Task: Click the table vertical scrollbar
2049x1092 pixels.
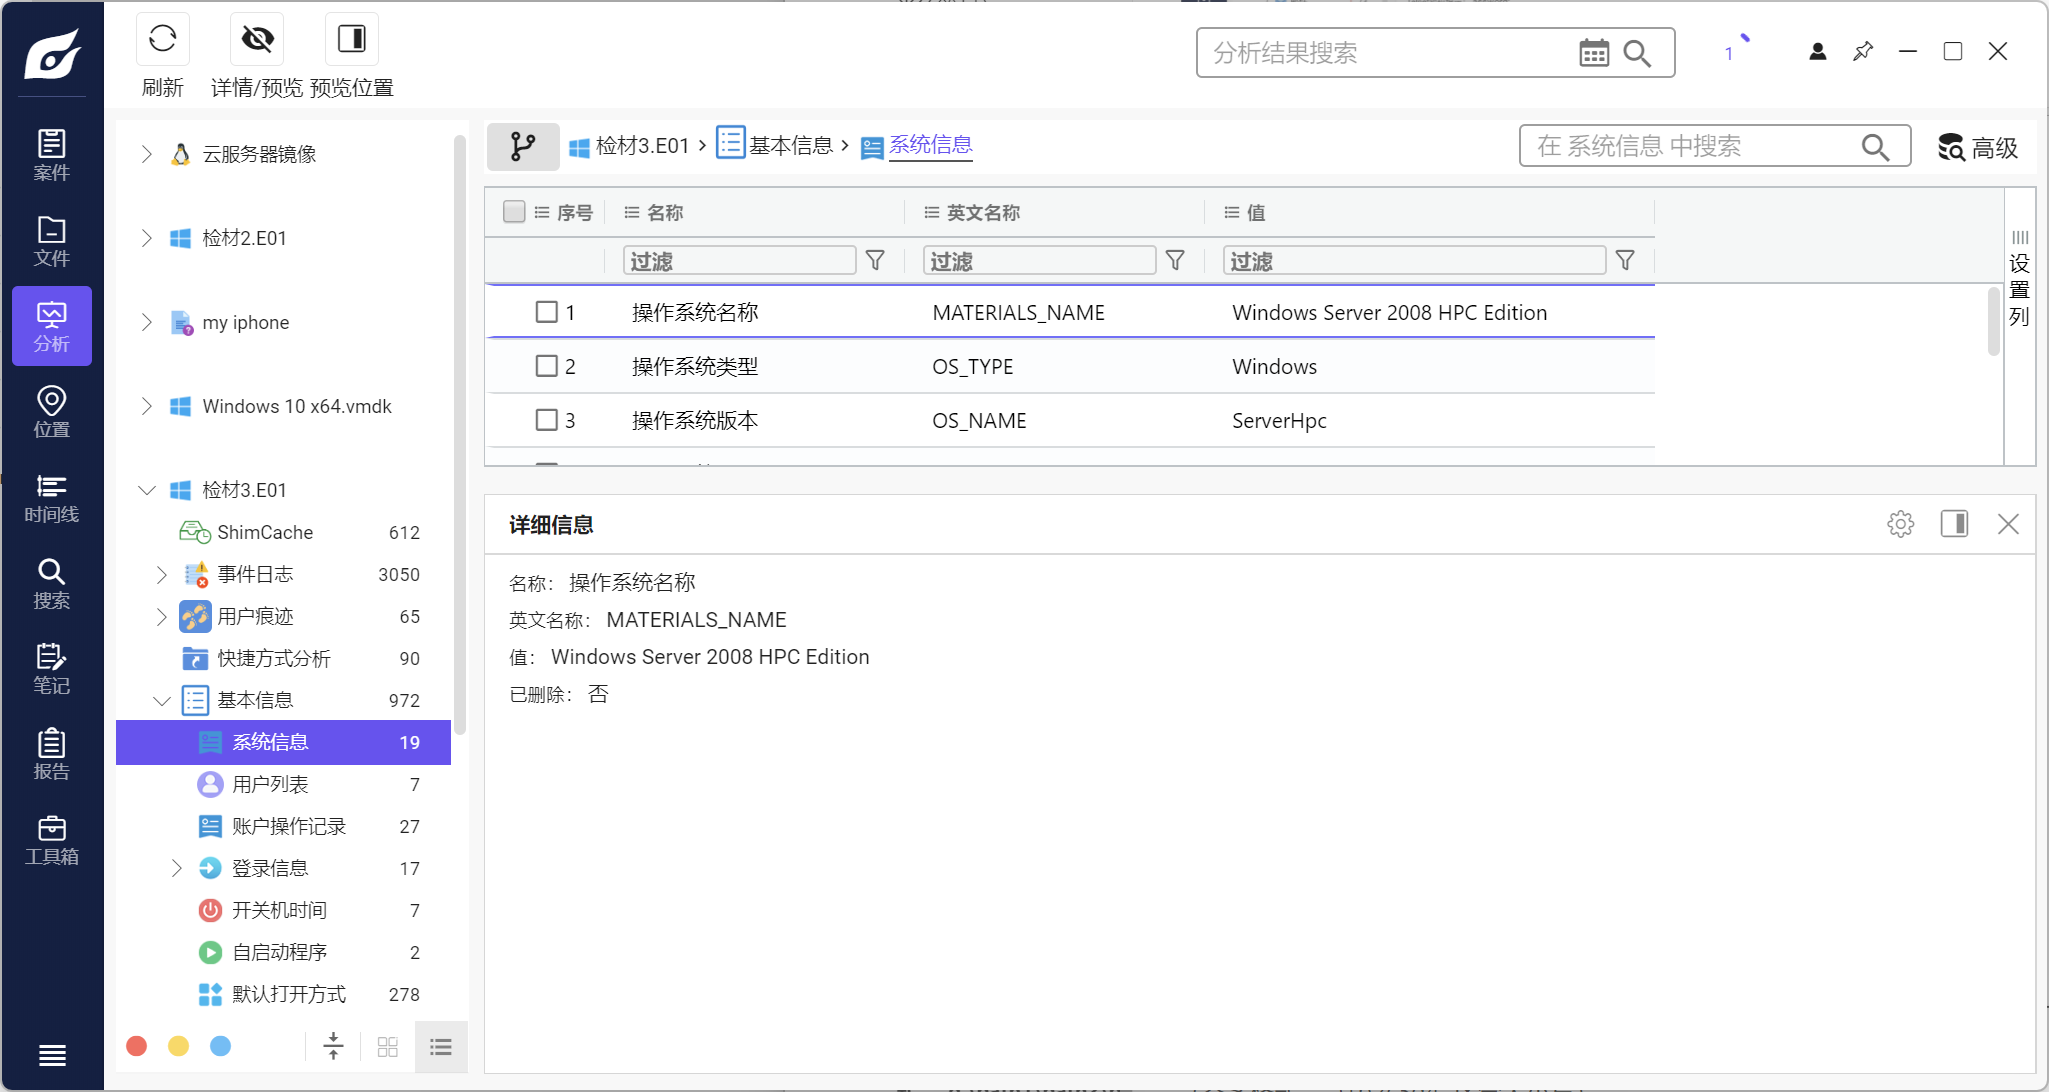Action: pyautogui.click(x=1993, y=320)
